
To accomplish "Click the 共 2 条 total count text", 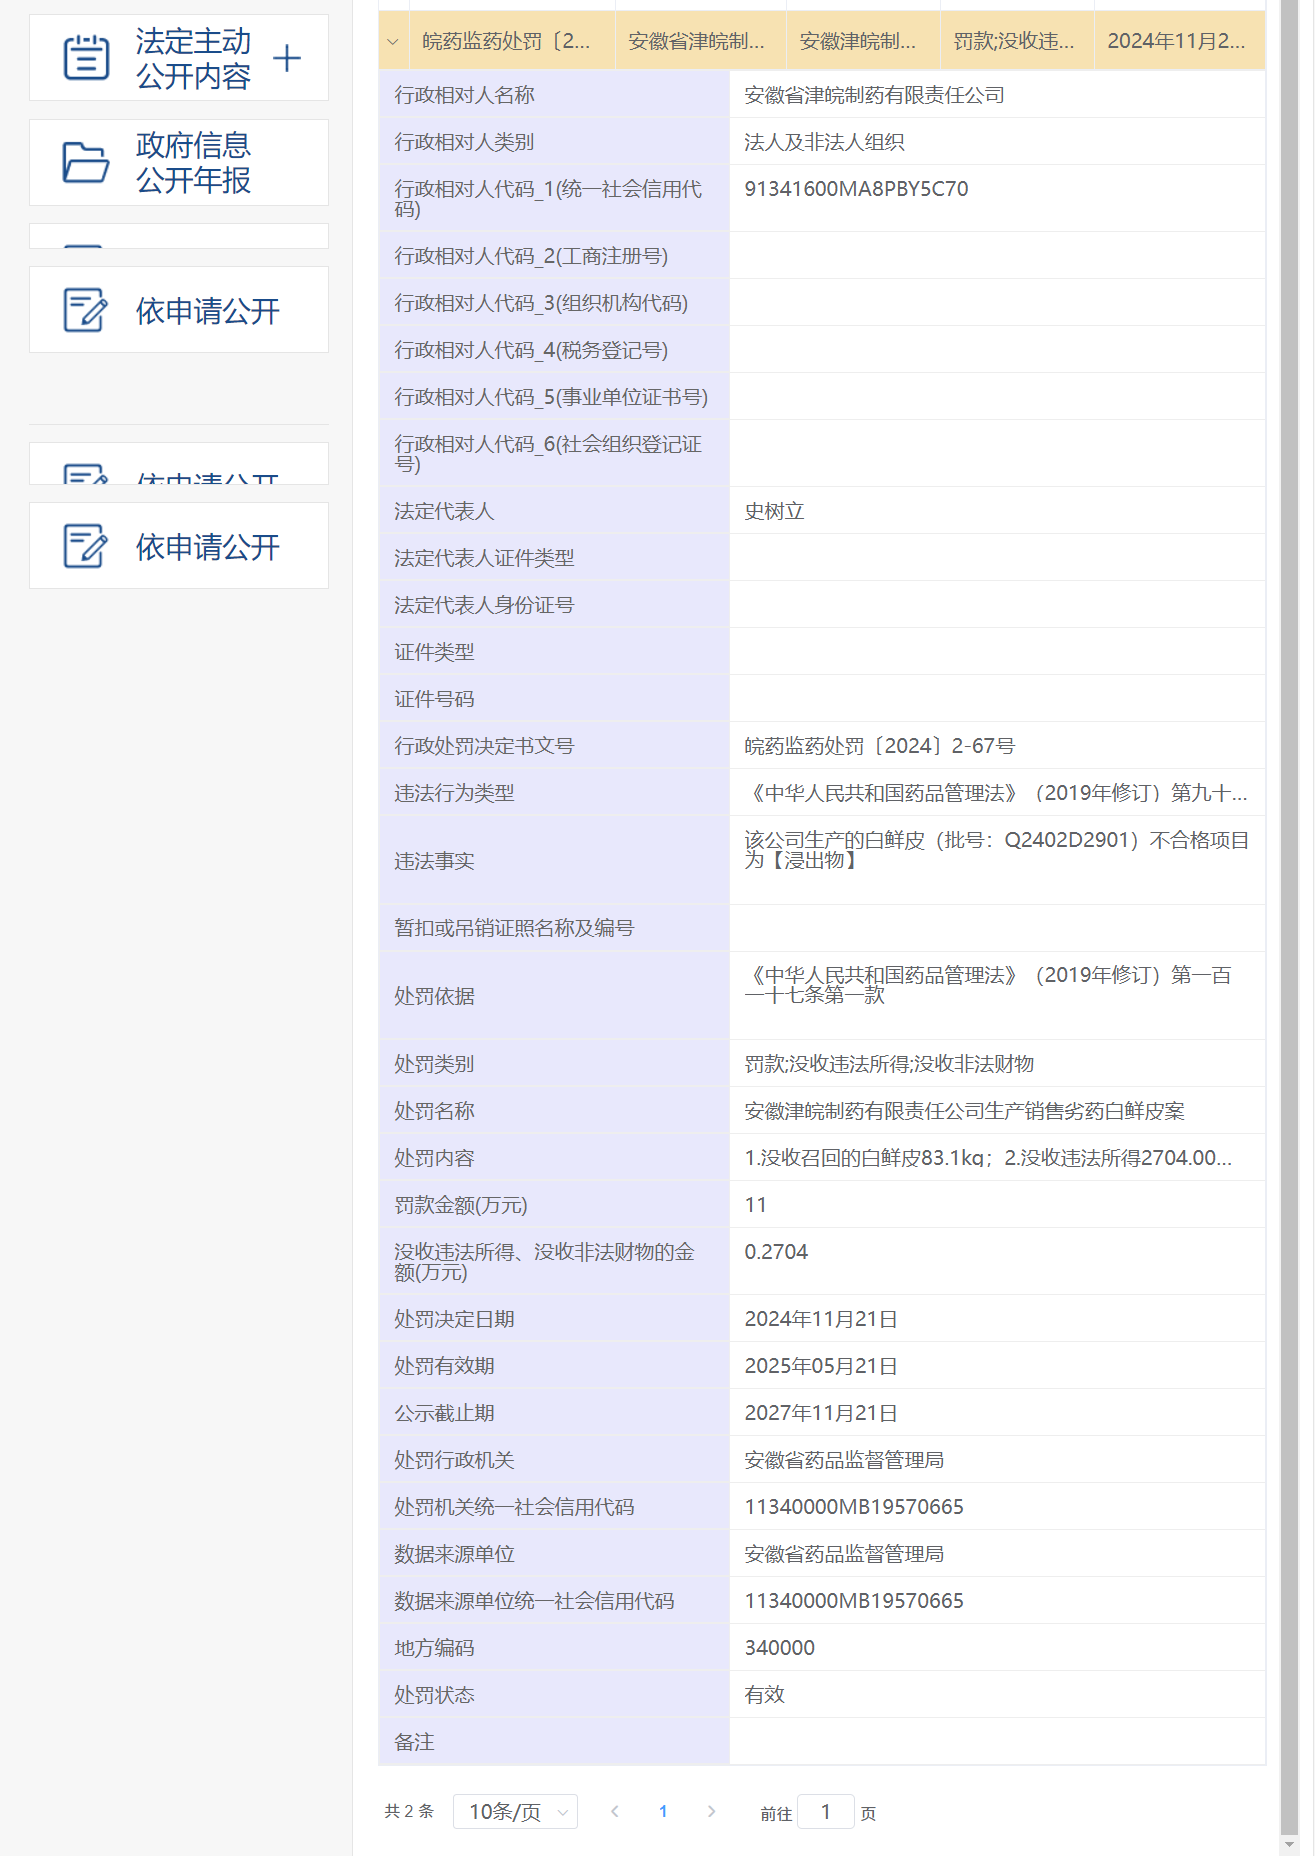I will click(409, 1811).
